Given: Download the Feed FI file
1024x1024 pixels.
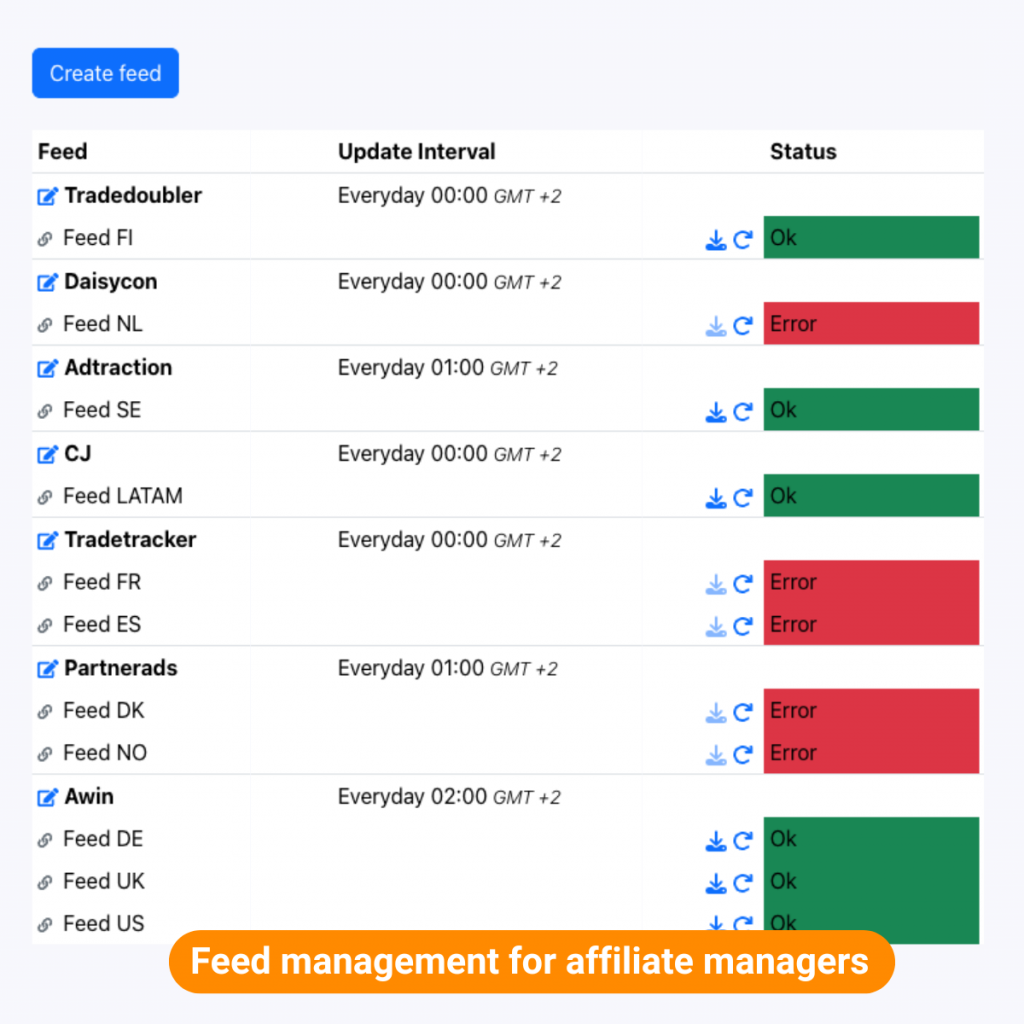Looking at the screenshot, I should tap(716, 240).
